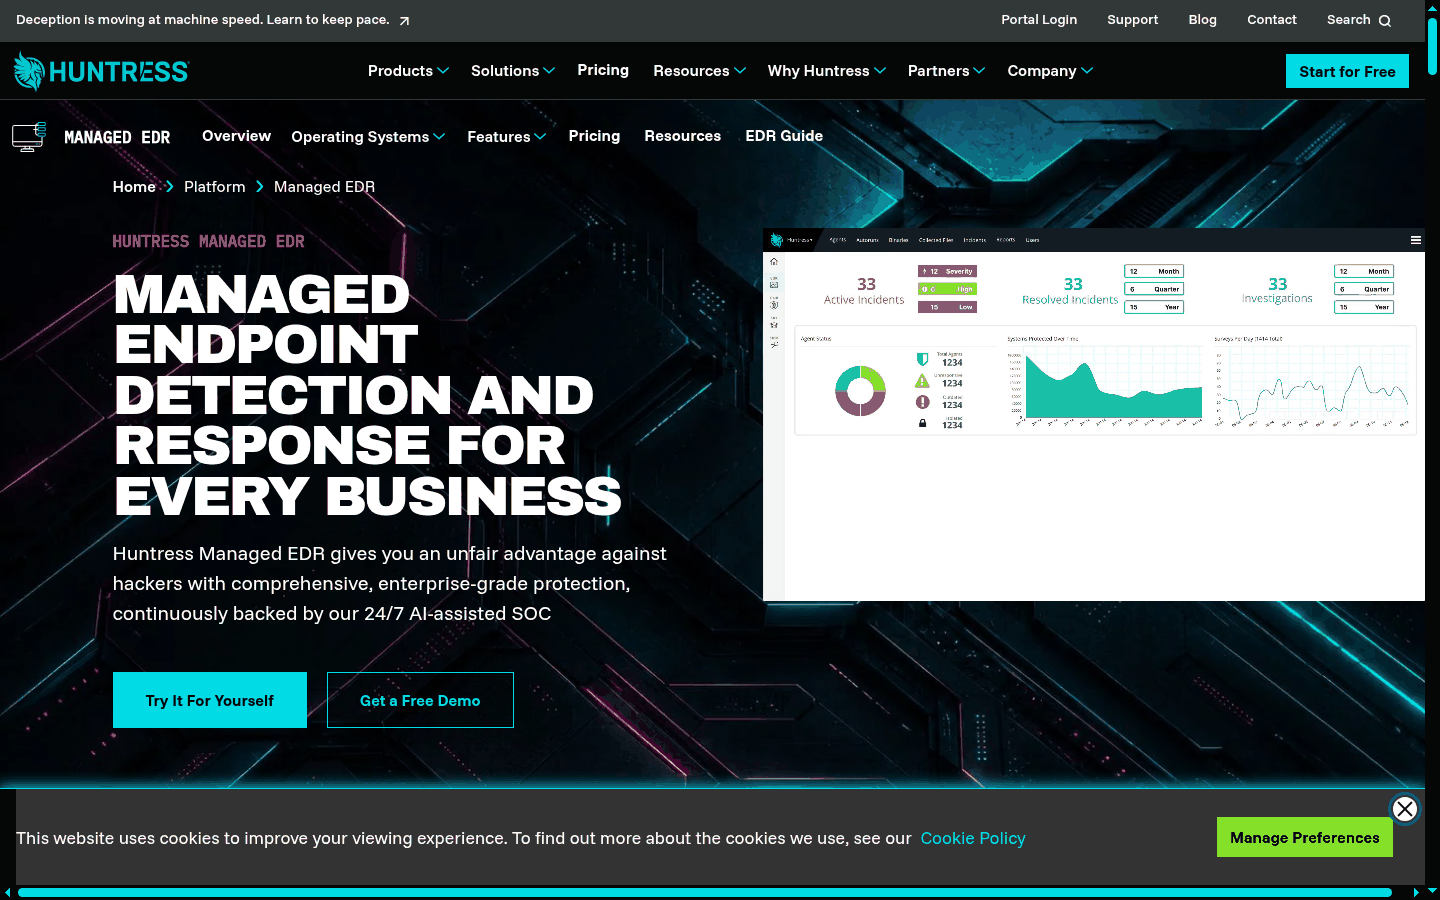Expand the Solutions dropdown
1440x900 pixels.
pos(513,71)
